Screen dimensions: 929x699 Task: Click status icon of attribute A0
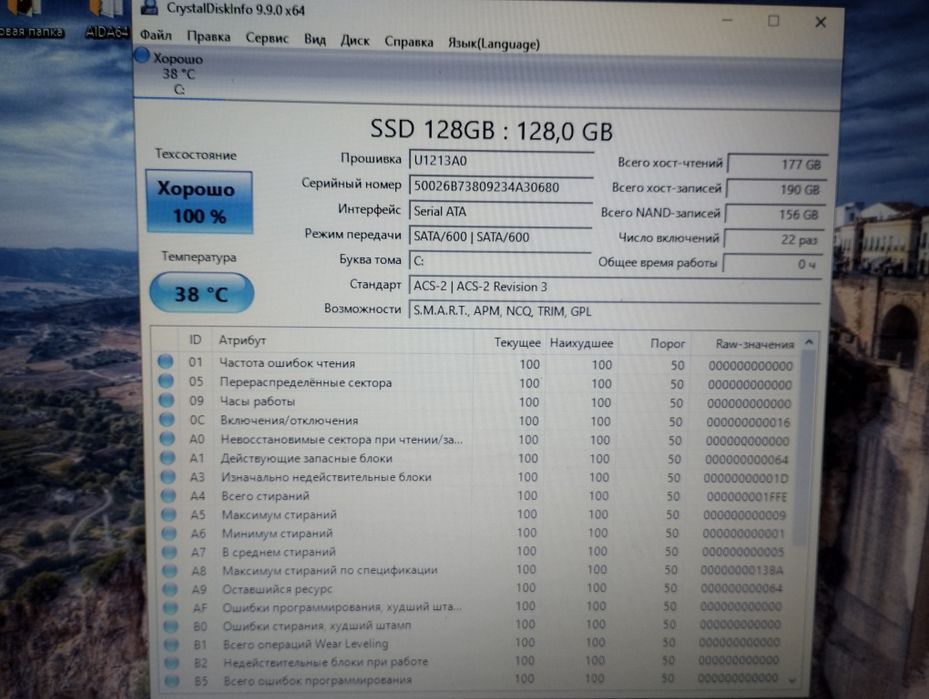(x=167, y=438)
